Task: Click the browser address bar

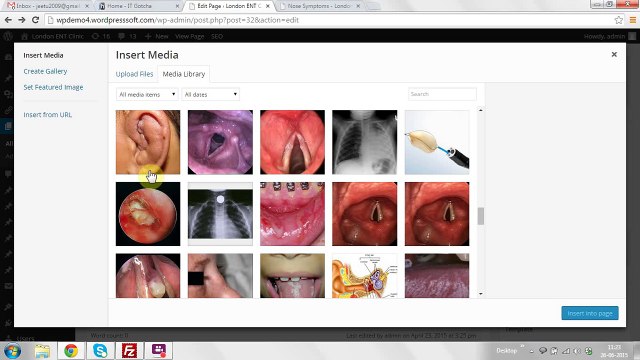Action: tap(327, 20)
